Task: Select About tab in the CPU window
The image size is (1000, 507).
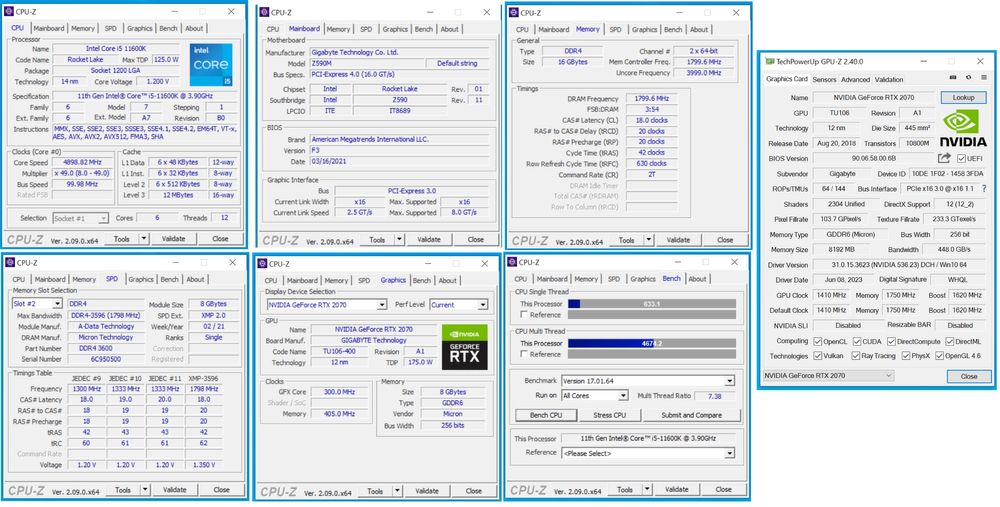Action: tap(194, 28)
